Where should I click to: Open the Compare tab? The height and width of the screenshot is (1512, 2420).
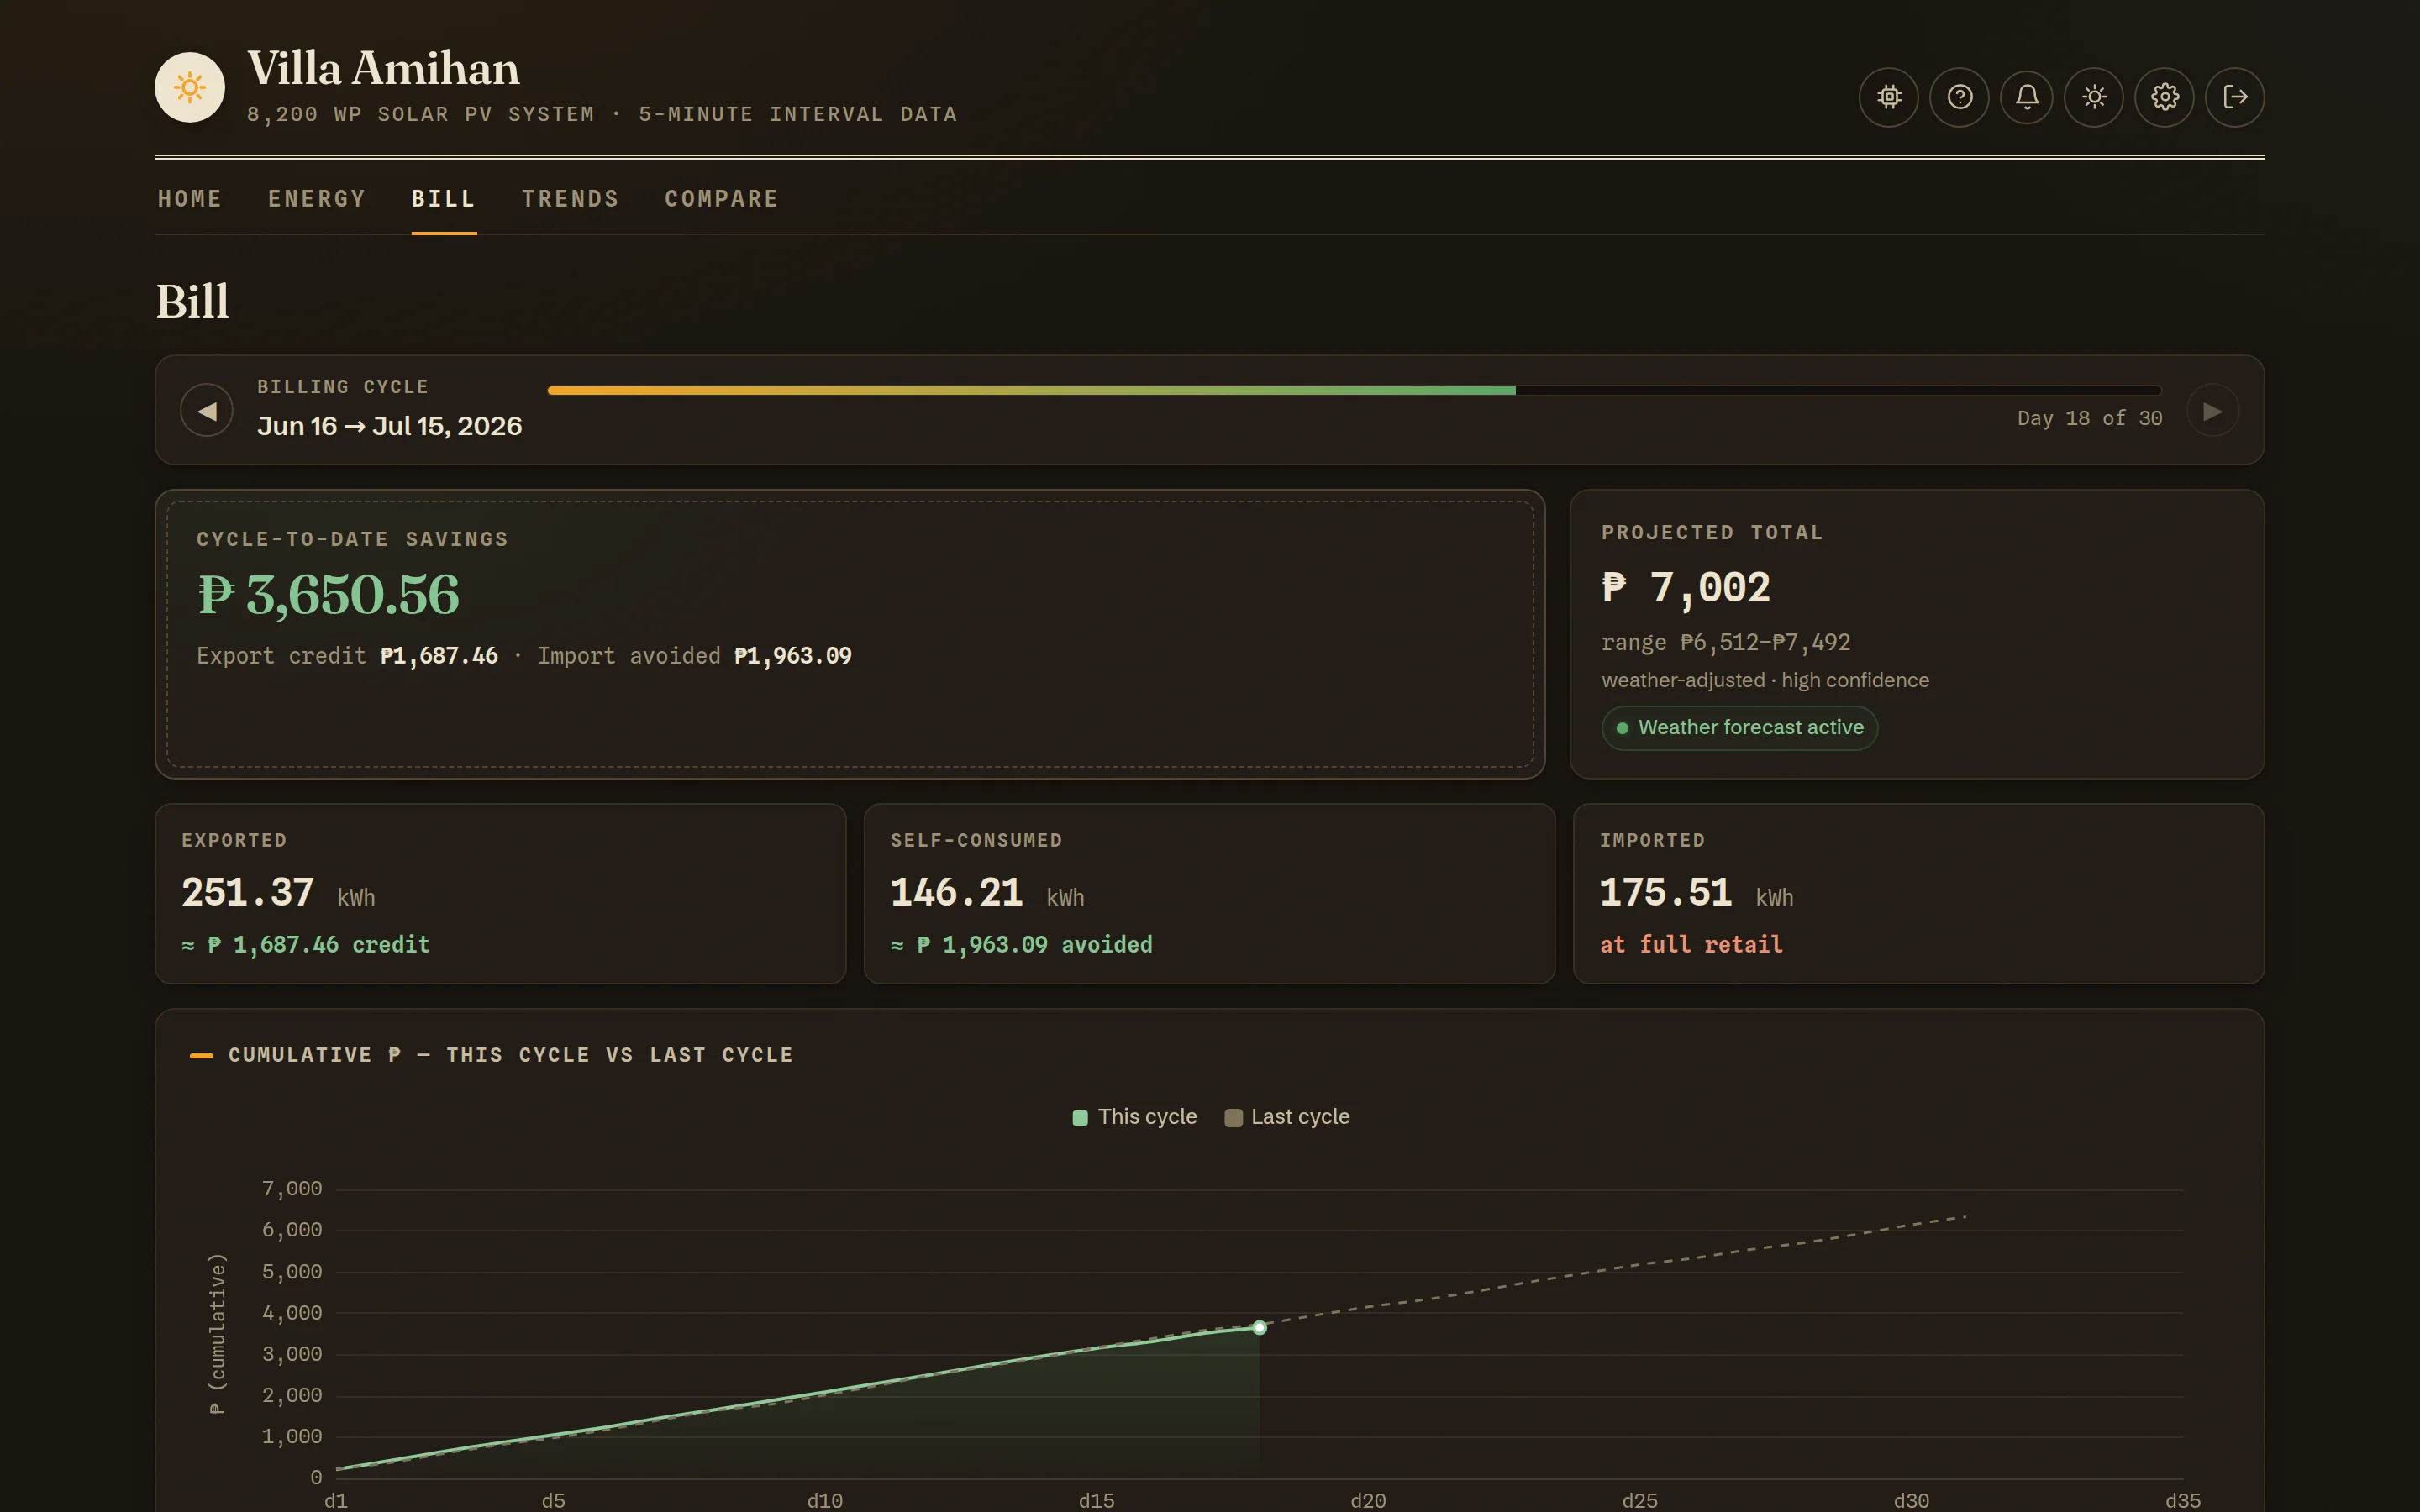click(722, 199)
